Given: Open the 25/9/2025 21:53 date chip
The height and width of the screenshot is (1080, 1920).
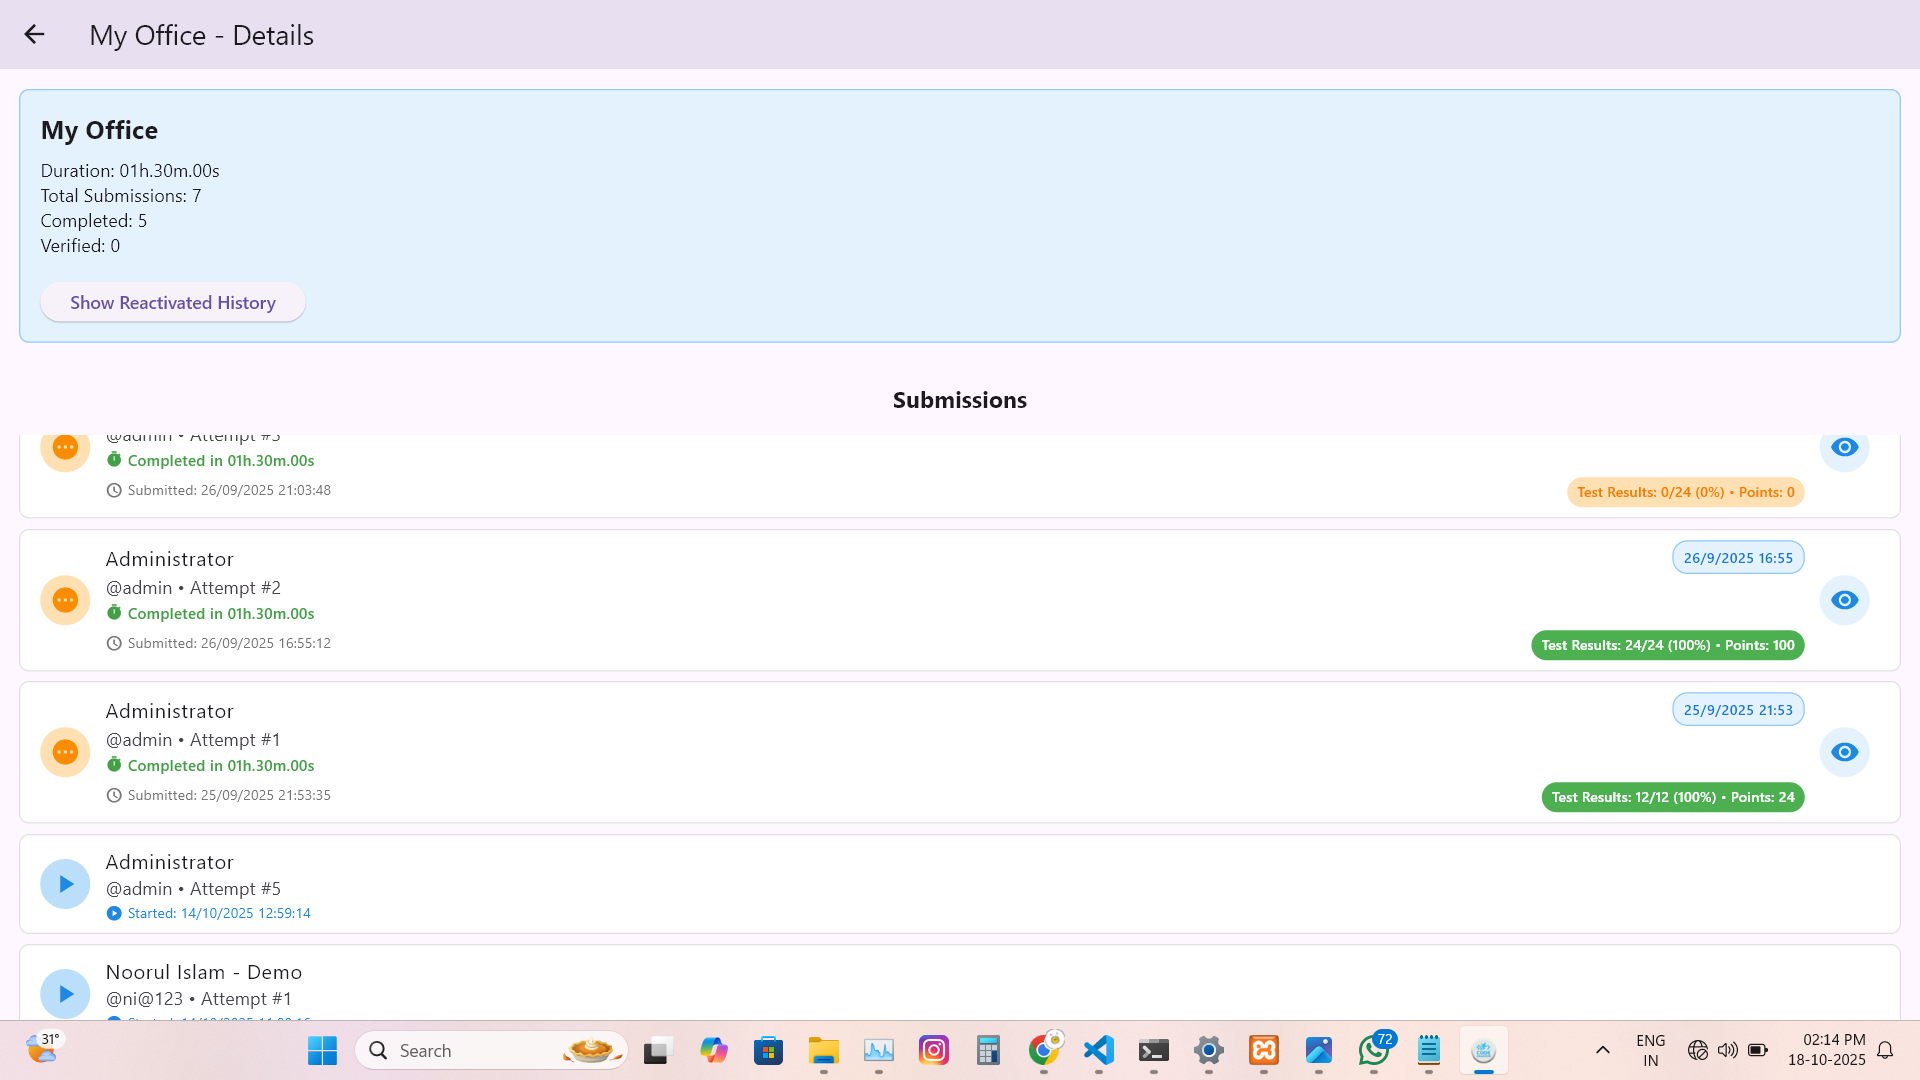Looking at the screenshot, I should pos(1737,709).
